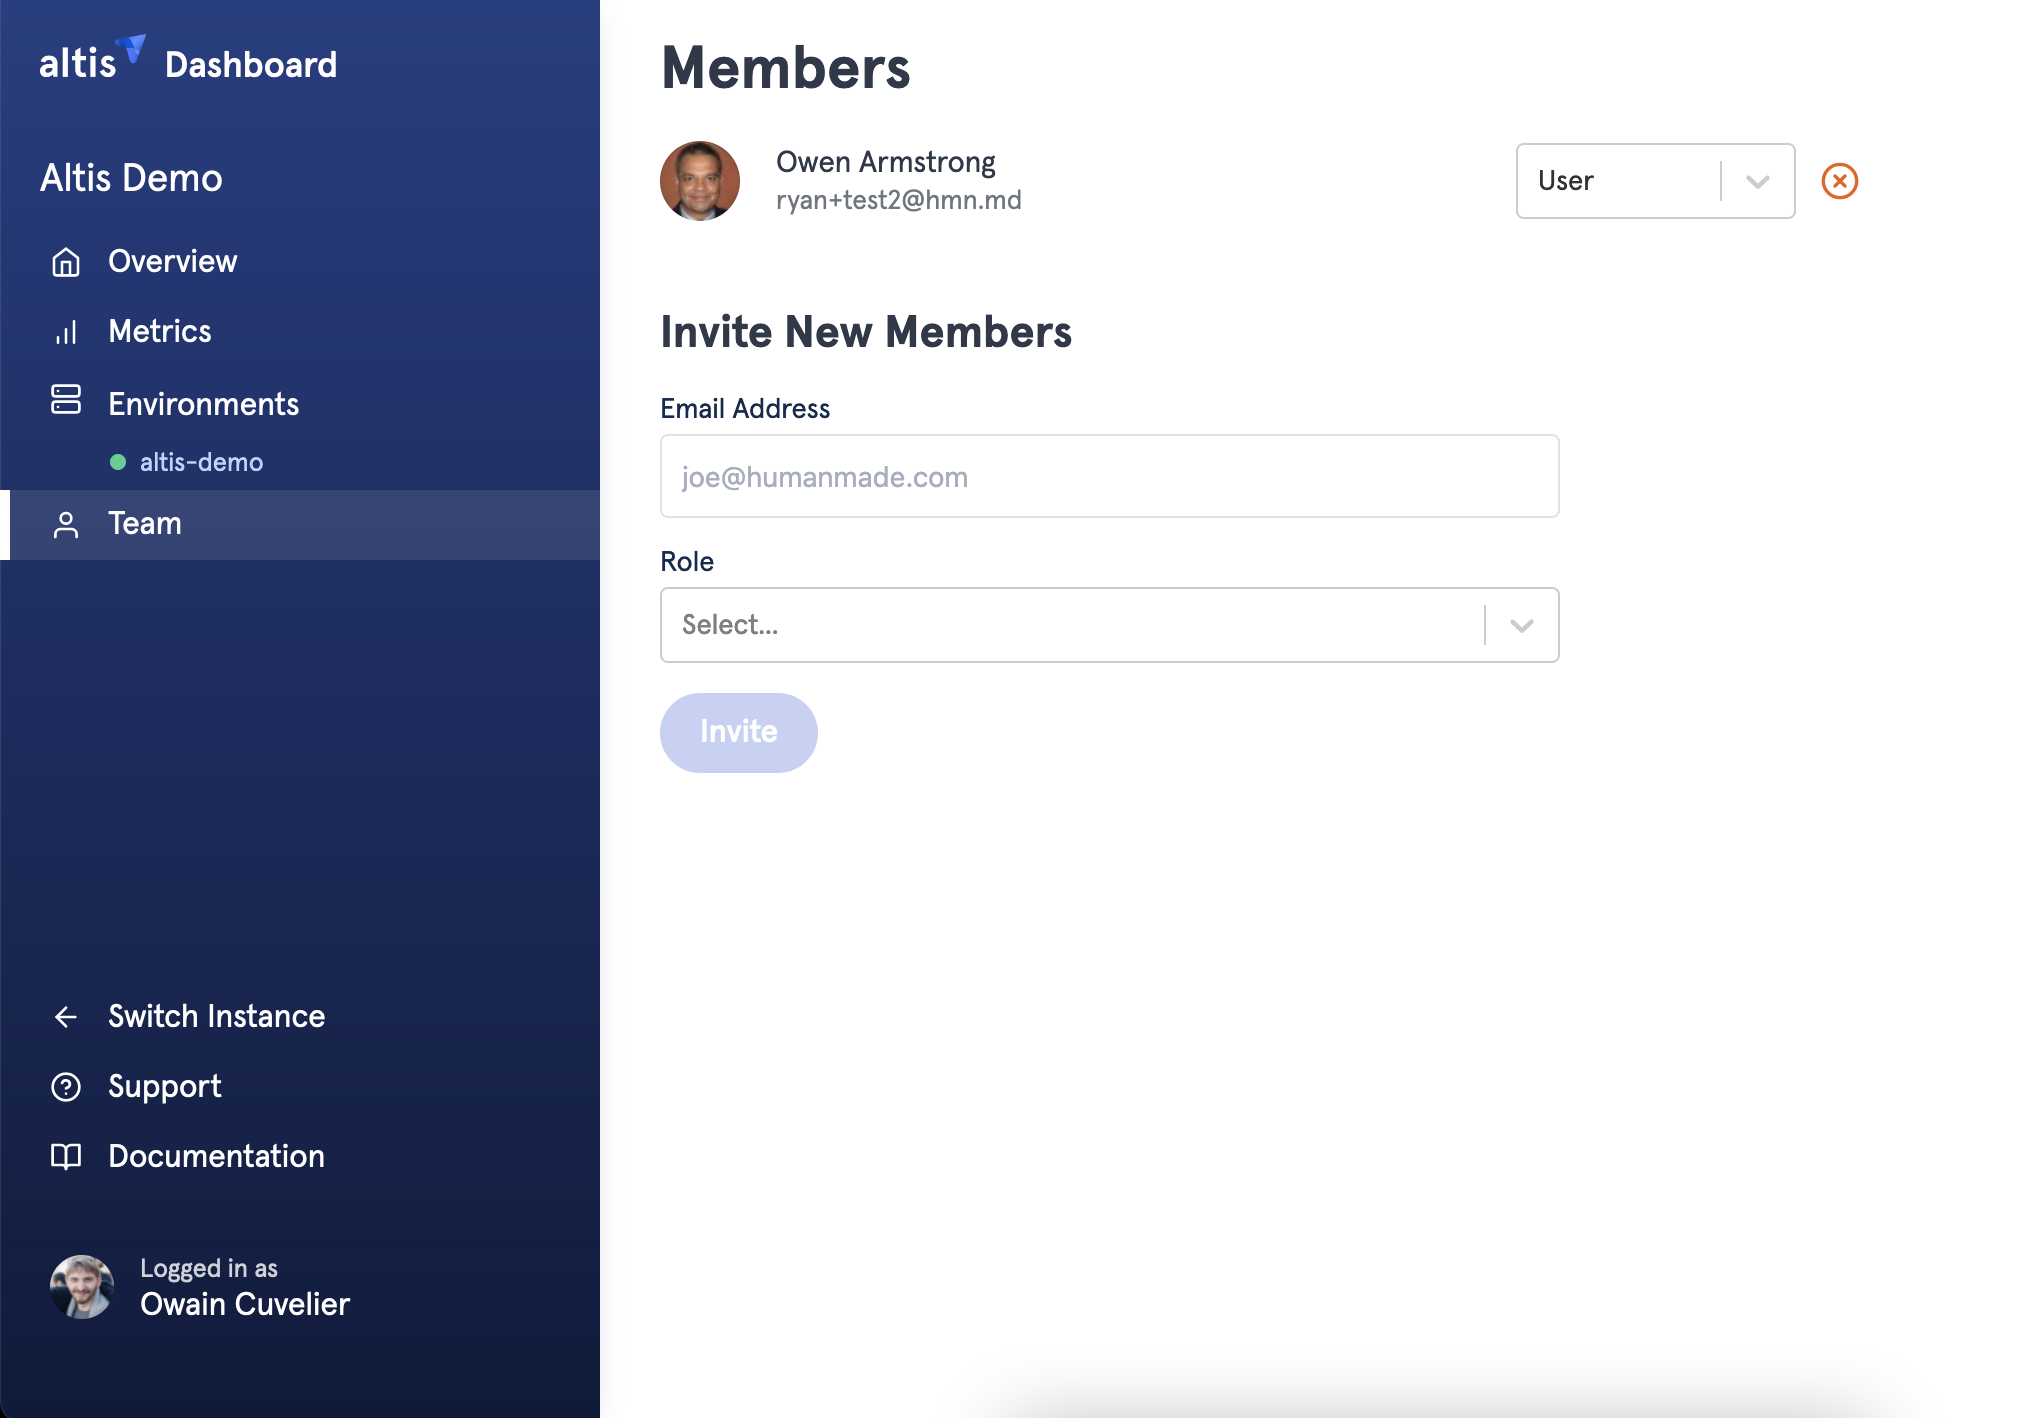Select the altis-demo environment
The height and width of the screenshot is (1418, 2034).
(x=200, y=462)
